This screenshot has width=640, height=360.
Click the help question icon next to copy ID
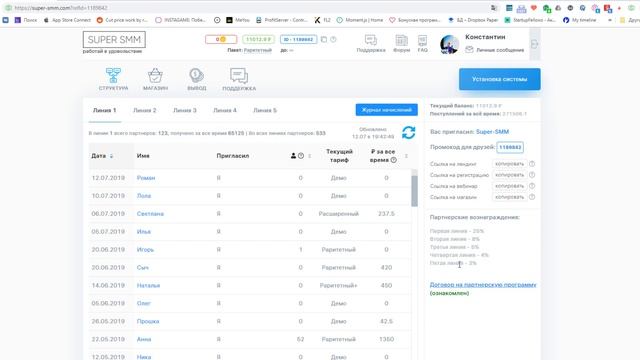[x=333, y=40]
